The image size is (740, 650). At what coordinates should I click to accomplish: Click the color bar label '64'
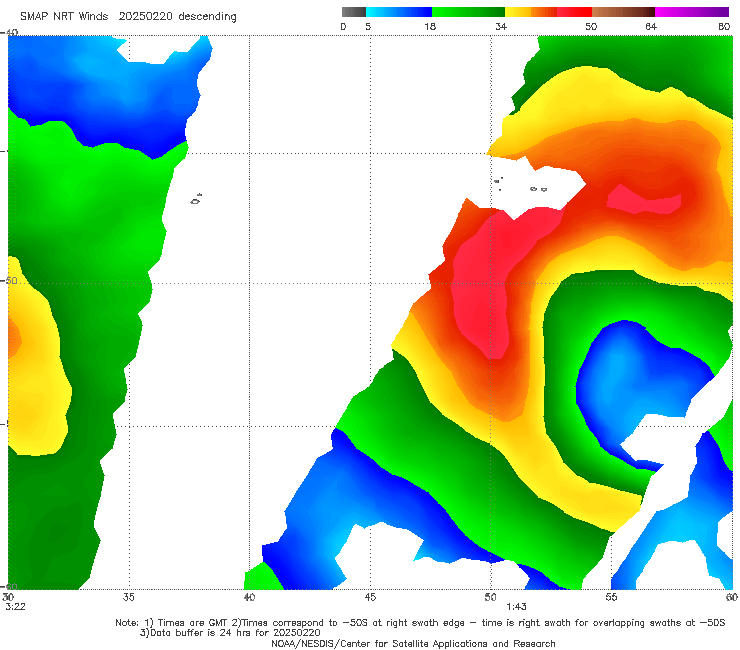651,27
